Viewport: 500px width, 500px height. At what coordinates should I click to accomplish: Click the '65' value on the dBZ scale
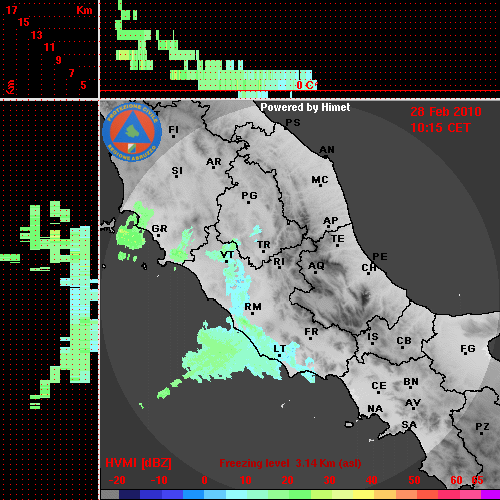(x=477, y=480)
